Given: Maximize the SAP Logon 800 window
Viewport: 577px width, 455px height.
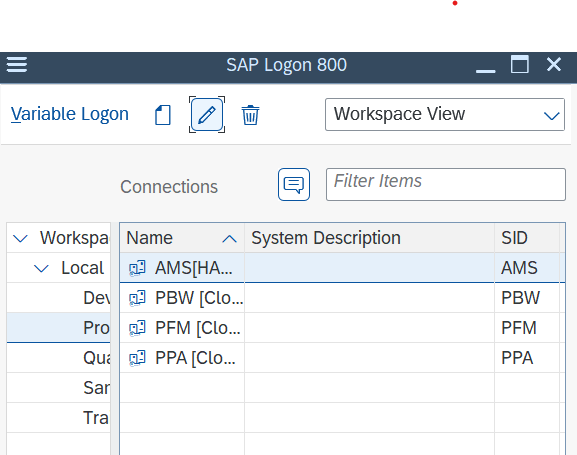Looking at the screenshot, I should (x=520, y=64).
